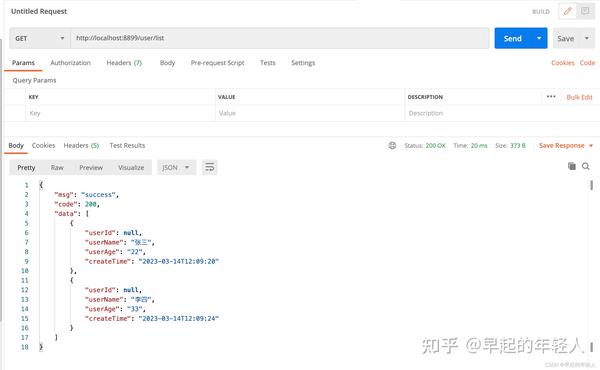Select the Raw response view
This screenshot has width=600, height=370.
pyautogui.click(x=57, y=168)
